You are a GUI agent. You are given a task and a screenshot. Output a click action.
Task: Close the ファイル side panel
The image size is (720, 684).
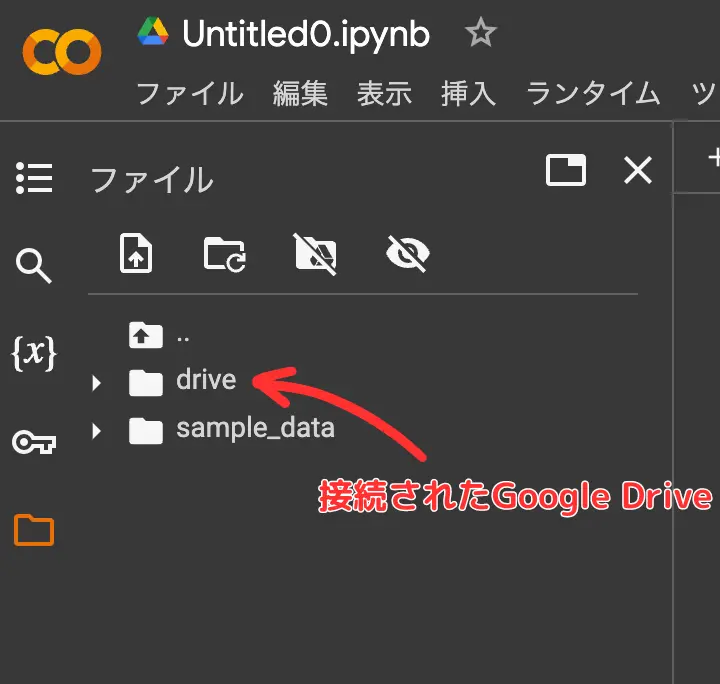(637, 171)
